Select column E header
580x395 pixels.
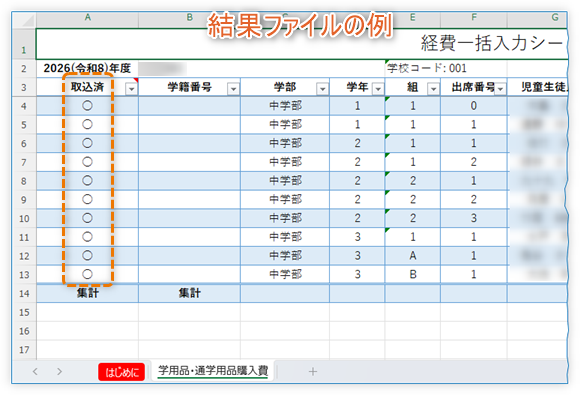[412, 17]
